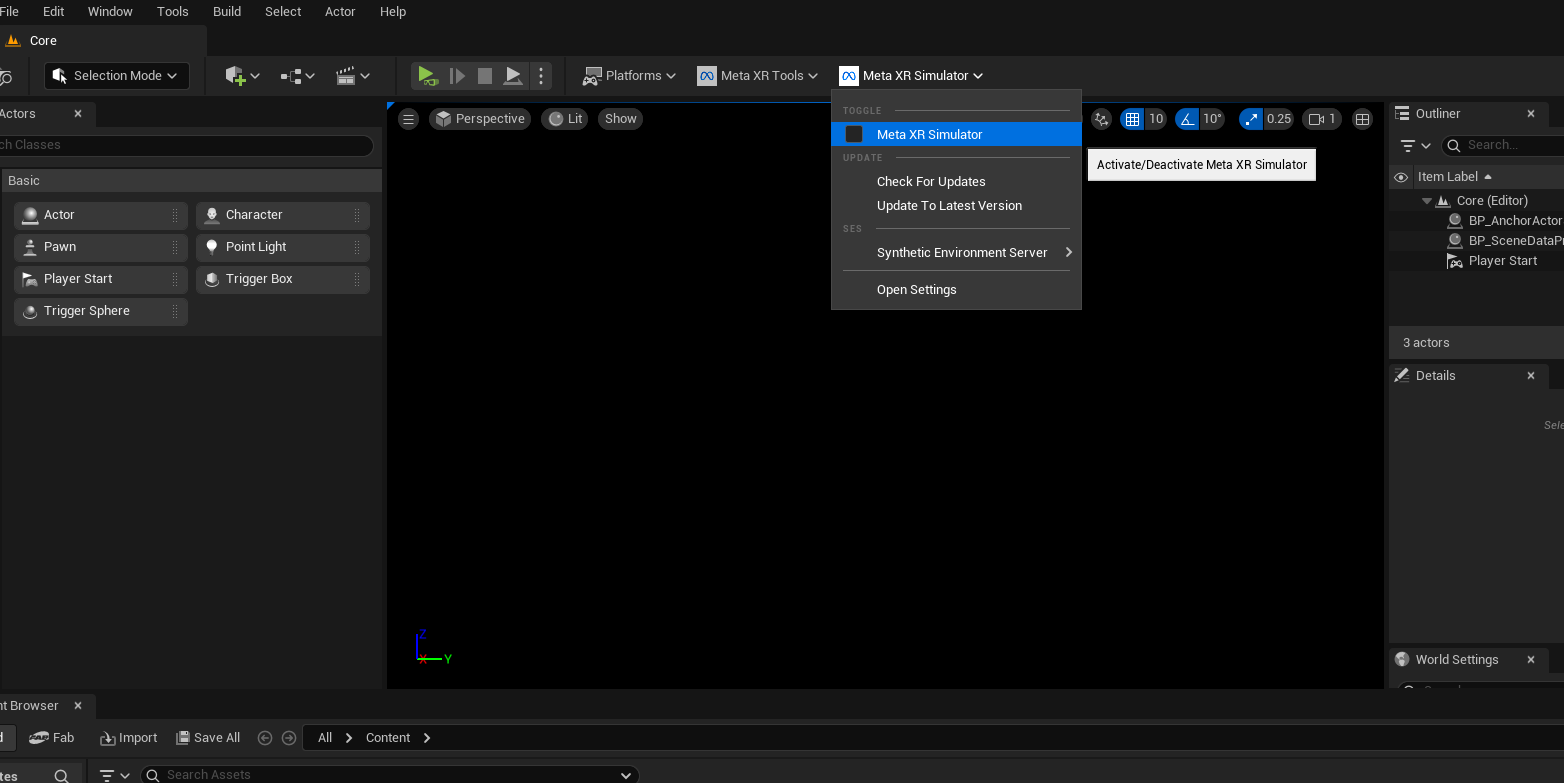Open Fab from the Content Browser
The height and width of the screenshot is (783, 1564).
coord(52,738)
